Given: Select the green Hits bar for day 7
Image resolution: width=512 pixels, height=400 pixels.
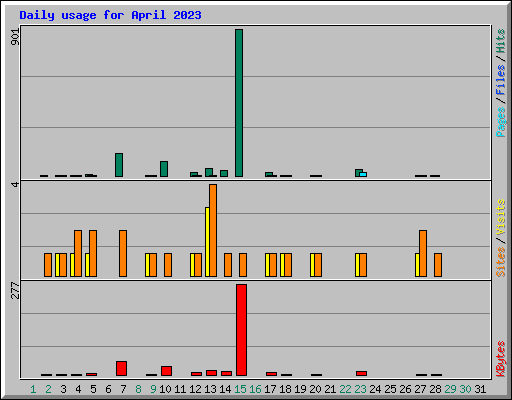Looking at the screenshot, I should coord(119,165).
